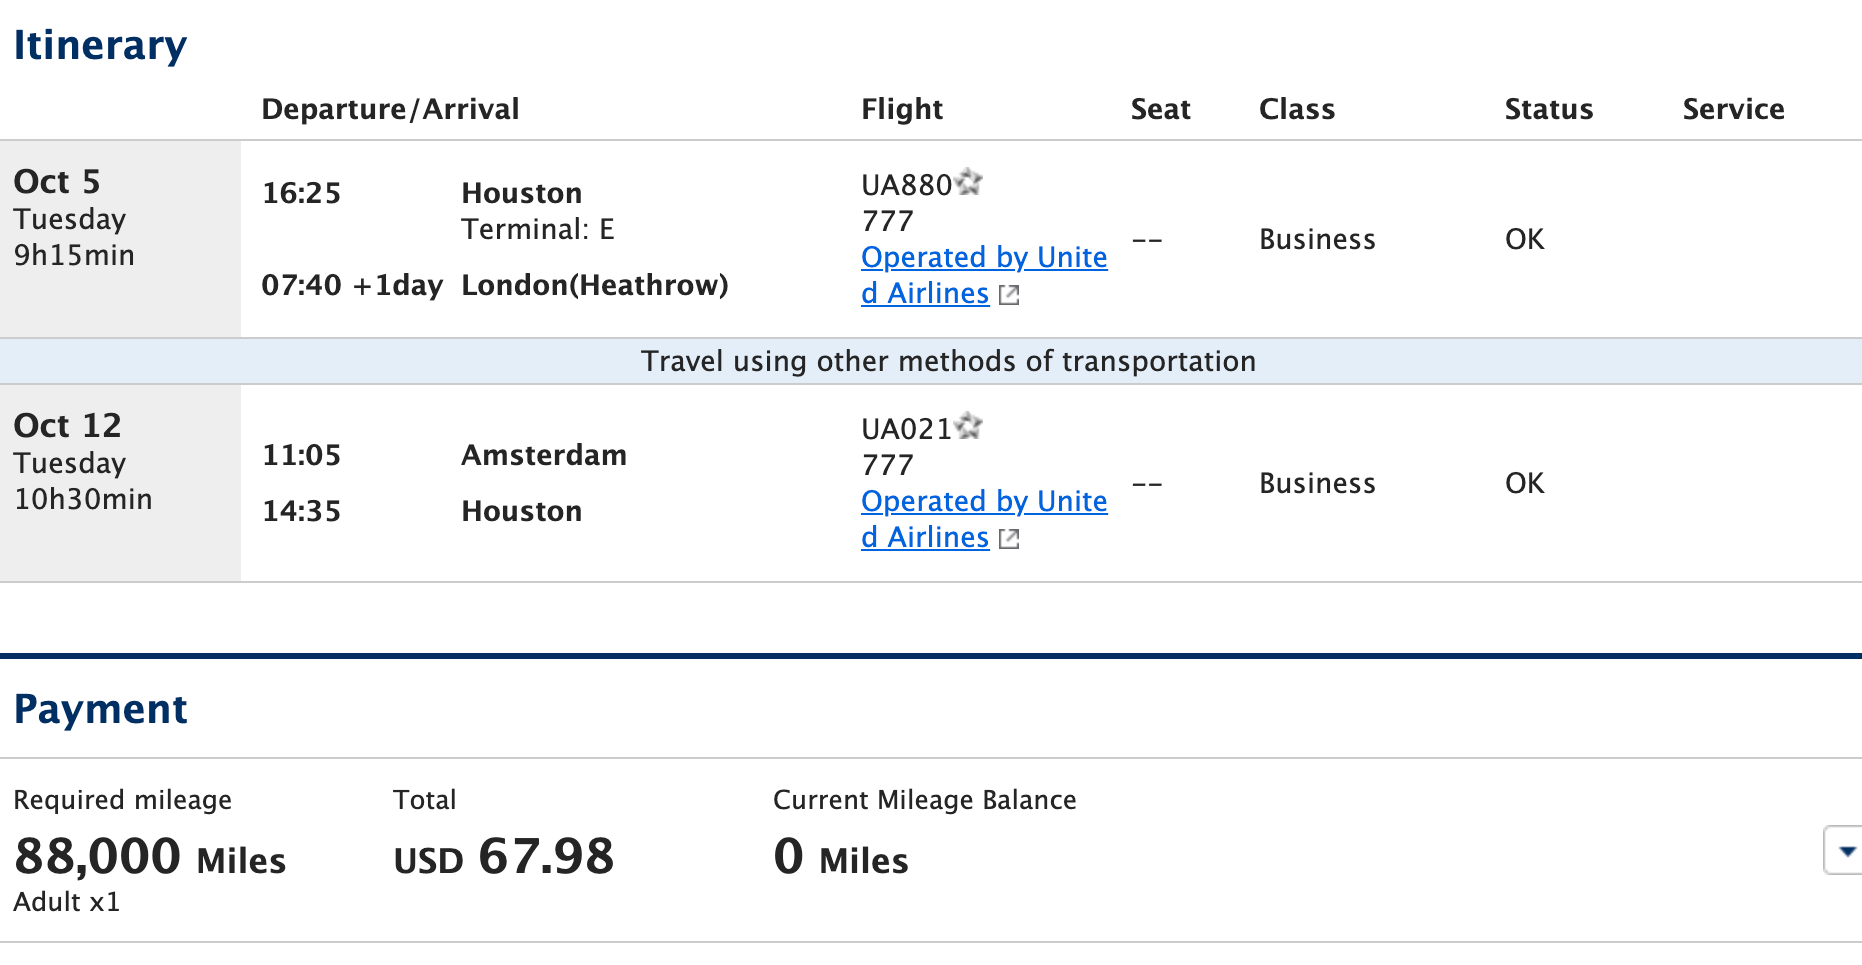Click the Seat column header
Image resolution: width=1862 pixels, height=965 pixels.
point(1160,109)
